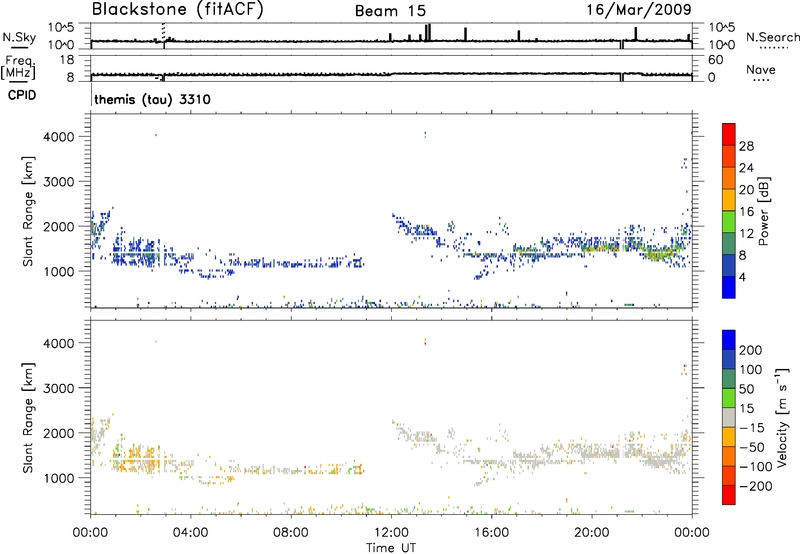This screenshot has height=554, width=800.
Task: Click the 16:00 time axis tick label
Action: (491, 533)
